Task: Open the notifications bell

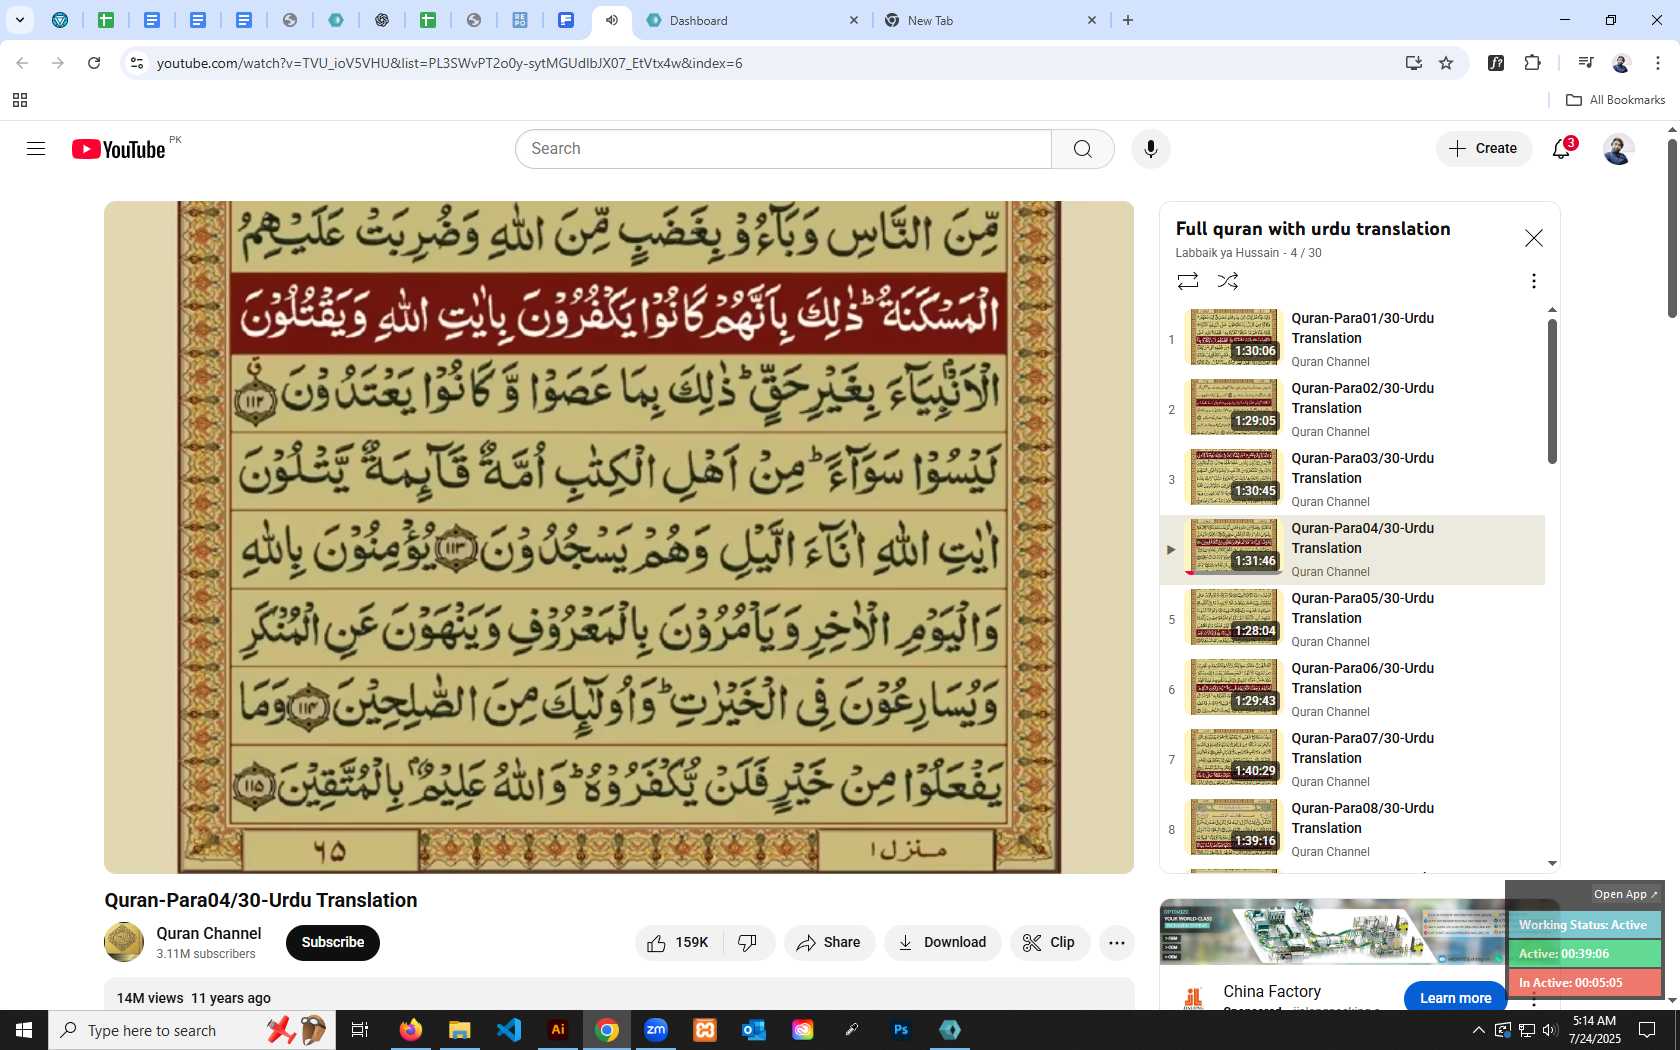Action: coord(1562,149)
